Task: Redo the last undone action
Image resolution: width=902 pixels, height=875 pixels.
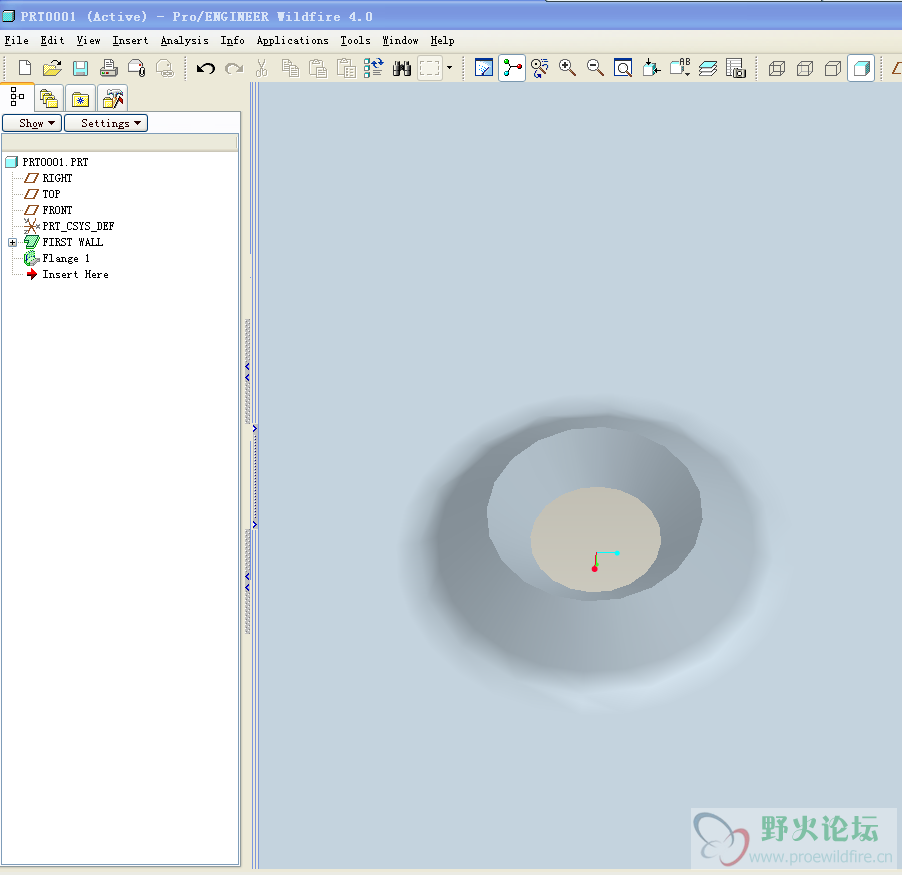Action: coord(234,68)
